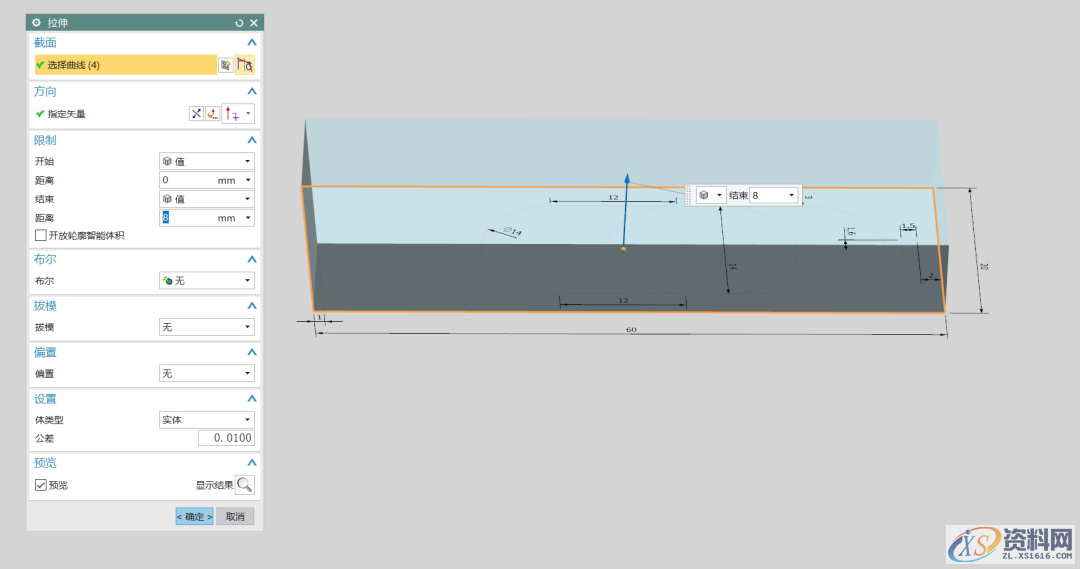Click the 取消 button

click(x=235, y=517)
